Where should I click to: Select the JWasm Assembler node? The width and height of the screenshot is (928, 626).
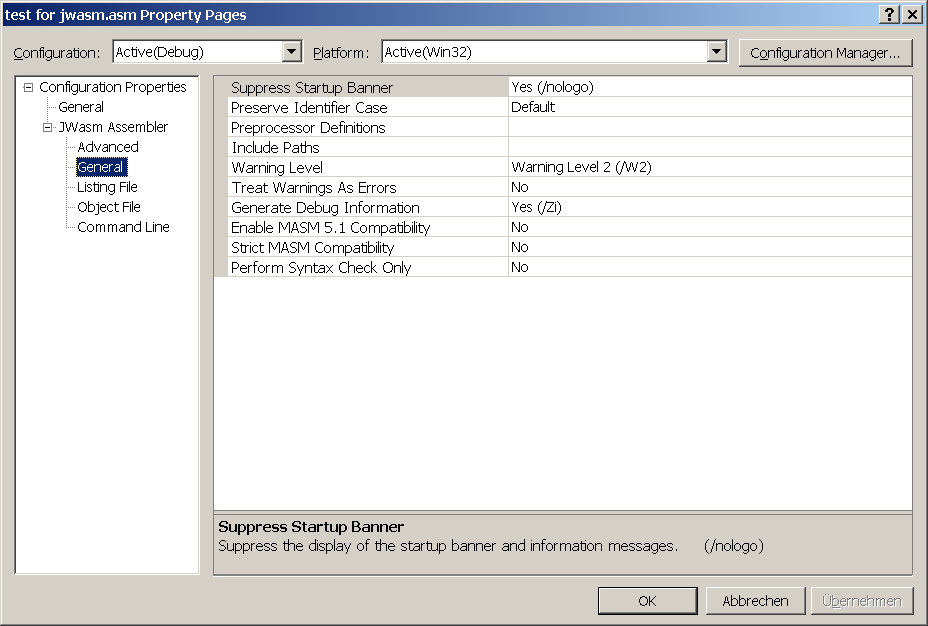click(x=113, y=127)
